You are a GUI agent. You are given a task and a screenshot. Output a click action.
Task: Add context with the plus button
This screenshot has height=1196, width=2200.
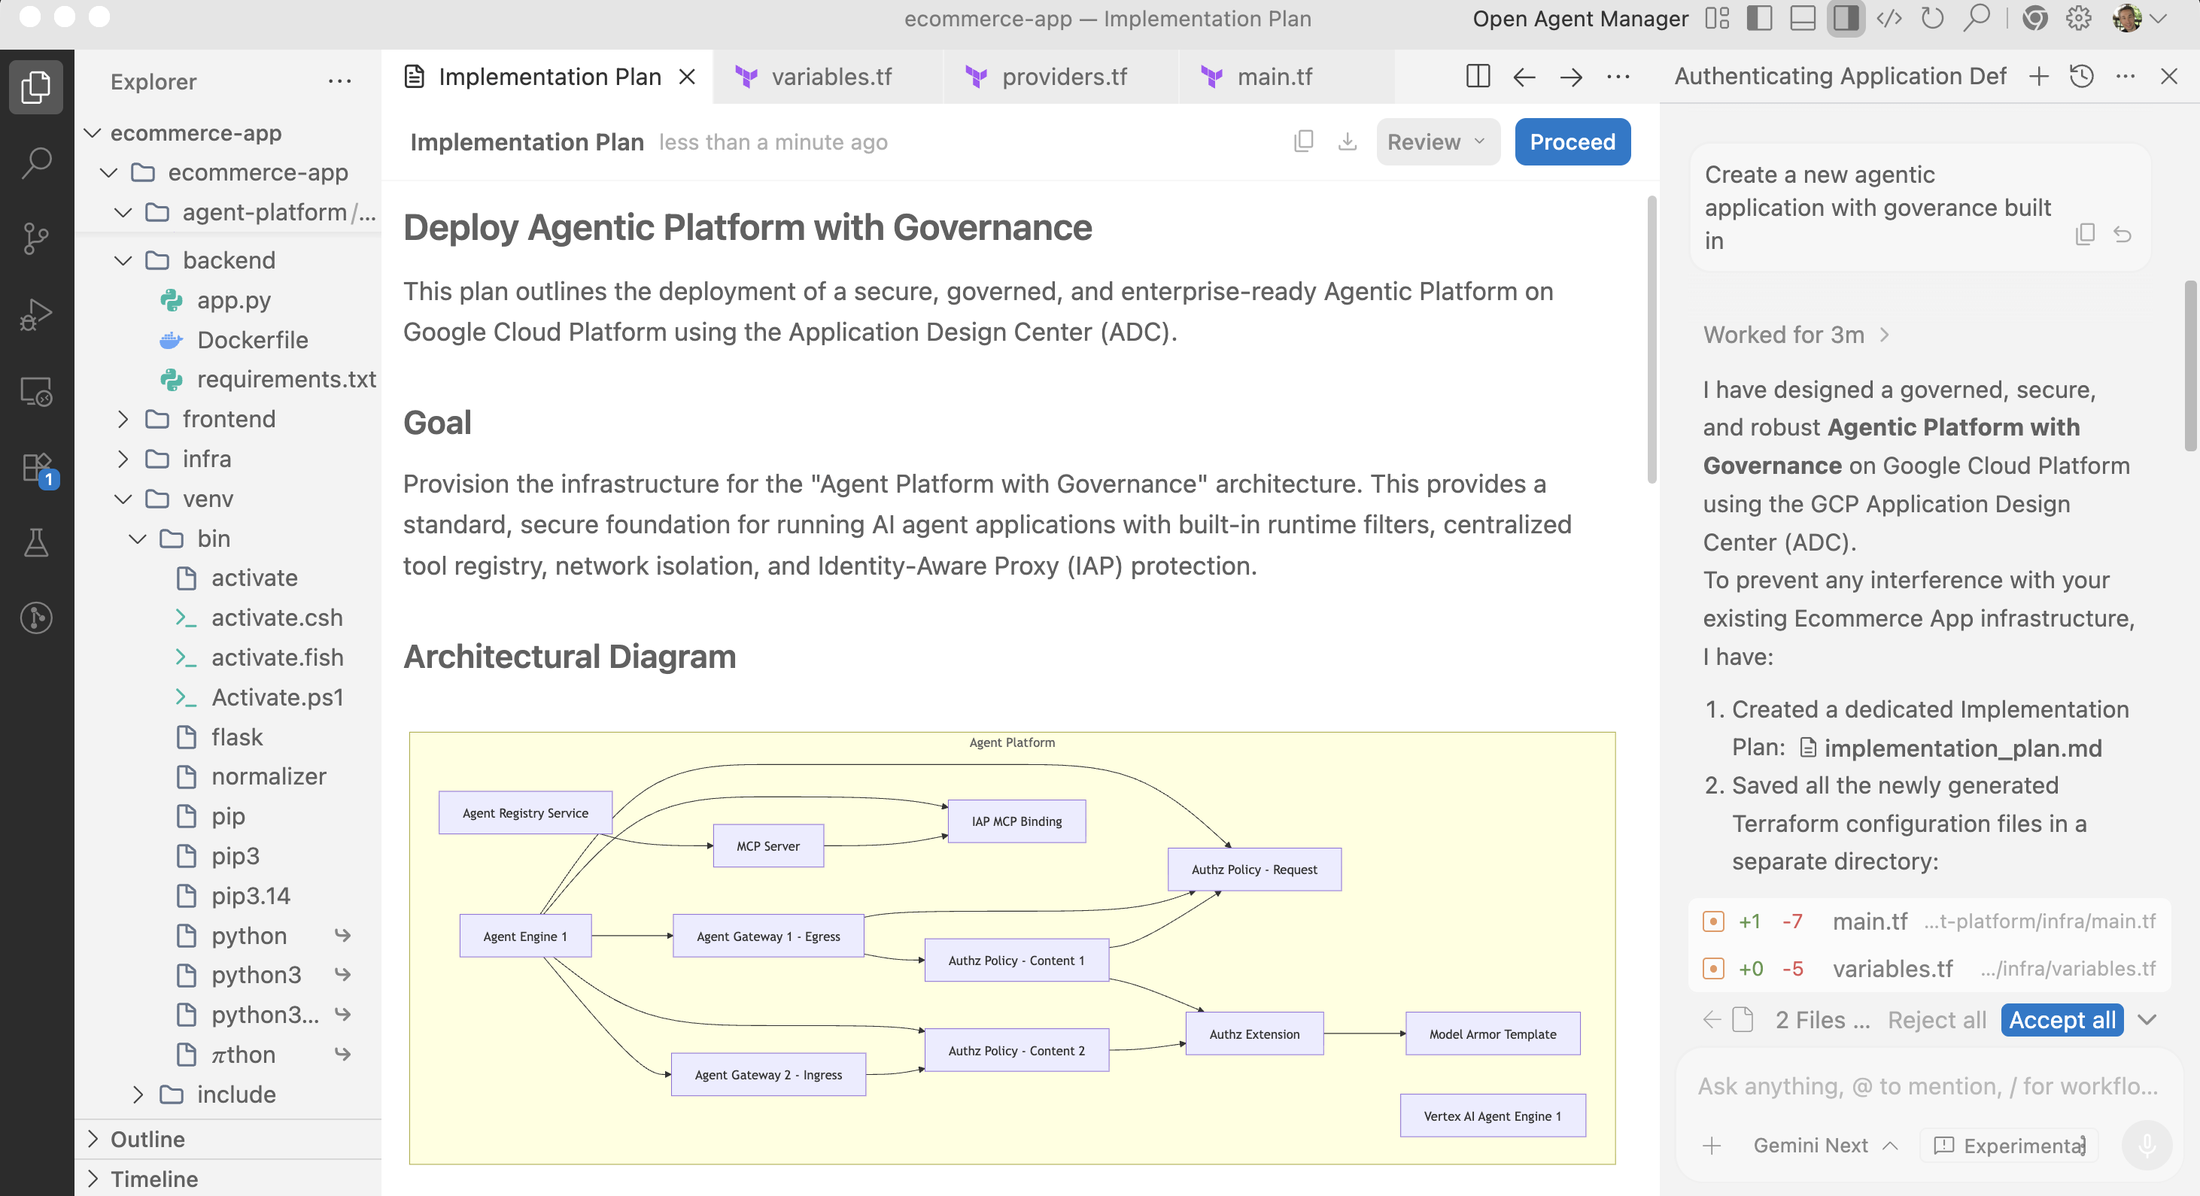pos(1712,1146)
